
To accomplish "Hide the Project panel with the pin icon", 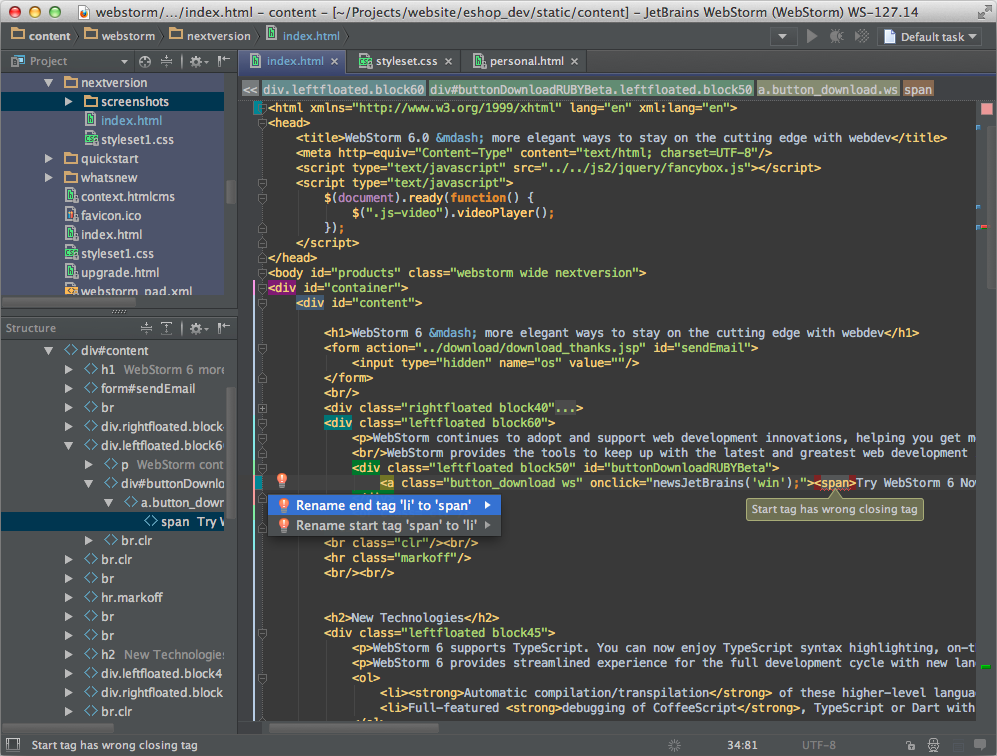I will 222,61.
